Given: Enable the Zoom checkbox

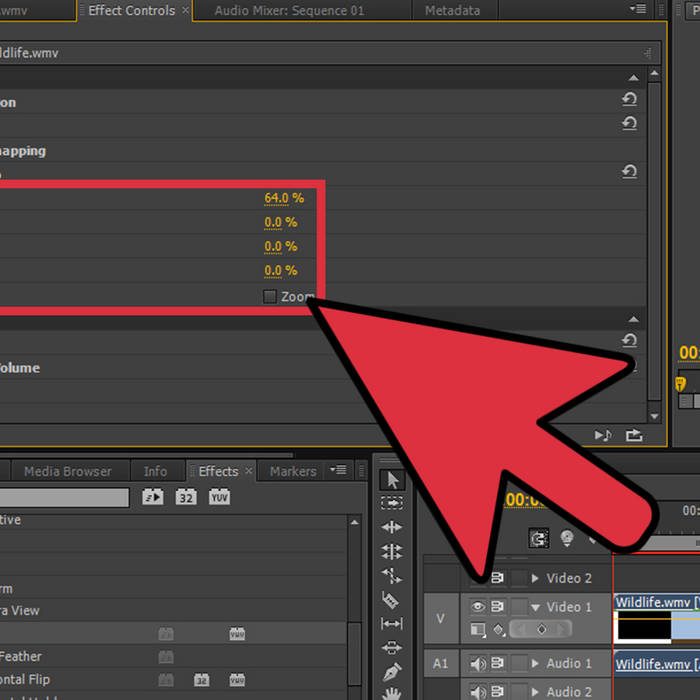Looking at the screenshot, I should click(x=269, y=296).
